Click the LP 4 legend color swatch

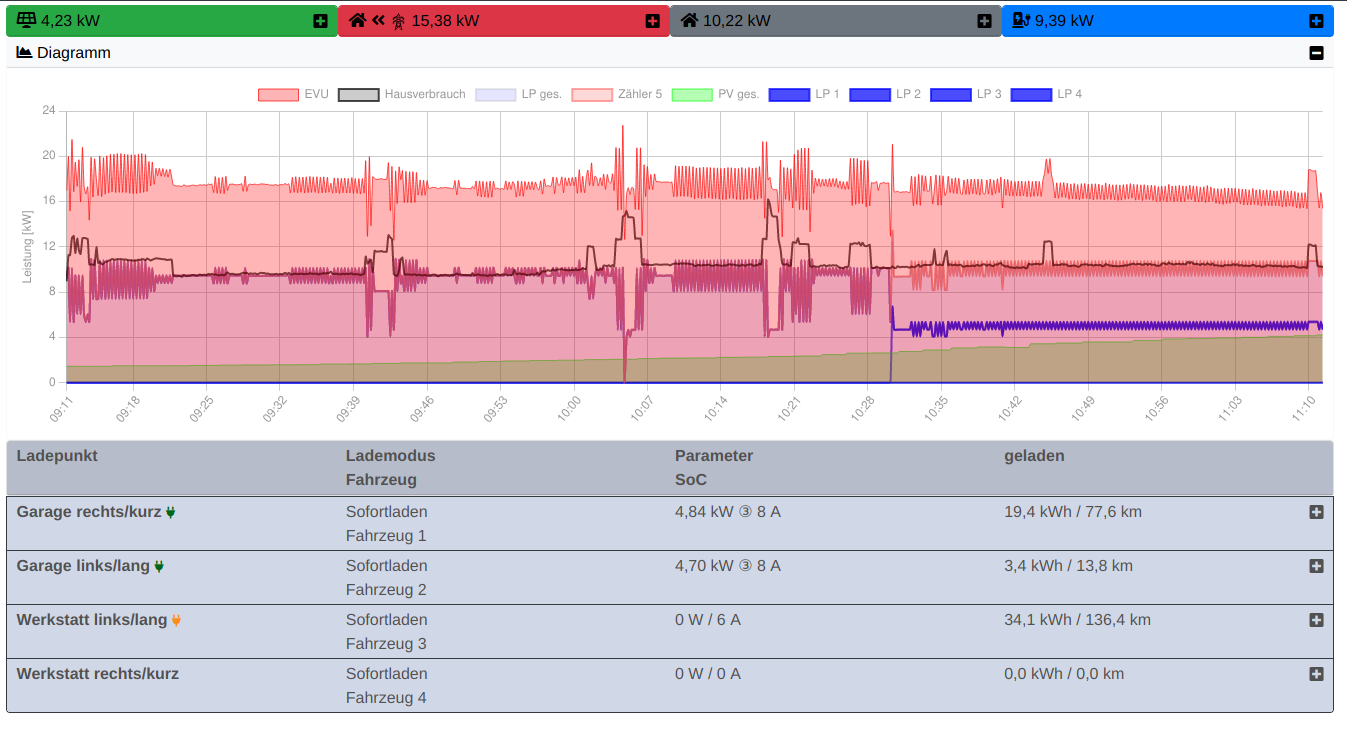[1031, 95]
